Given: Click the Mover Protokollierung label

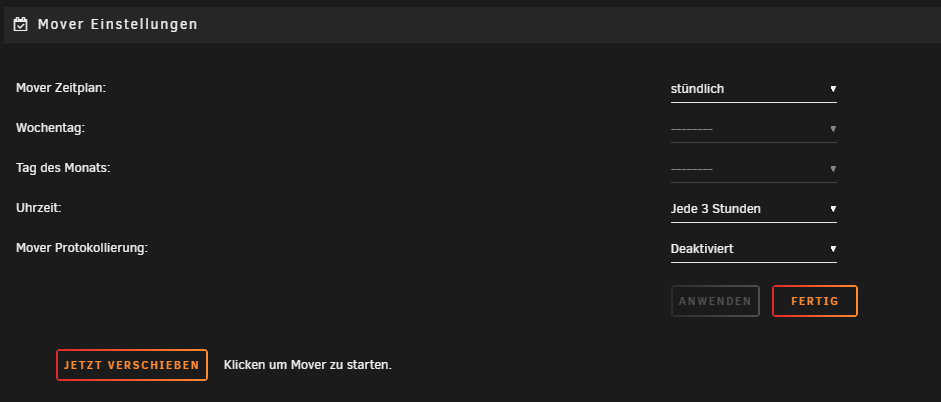Looking at the screenshot, I should (82, 248).
